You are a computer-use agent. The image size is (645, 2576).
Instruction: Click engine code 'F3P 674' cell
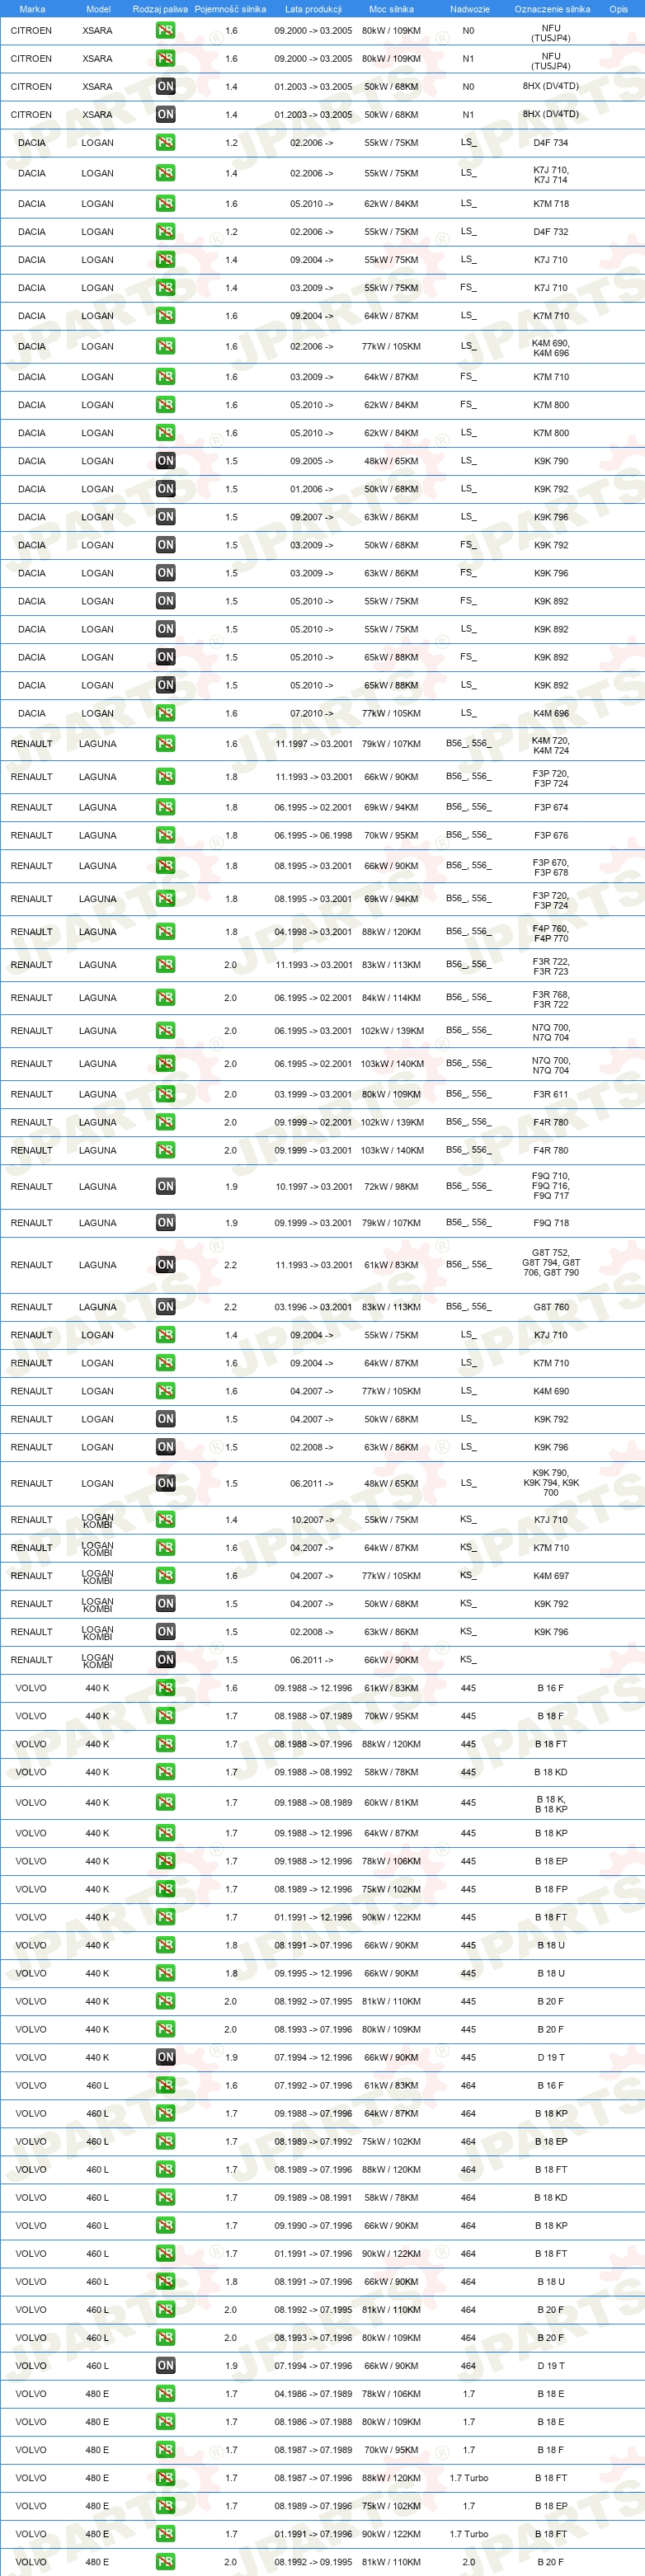point(551,807)
